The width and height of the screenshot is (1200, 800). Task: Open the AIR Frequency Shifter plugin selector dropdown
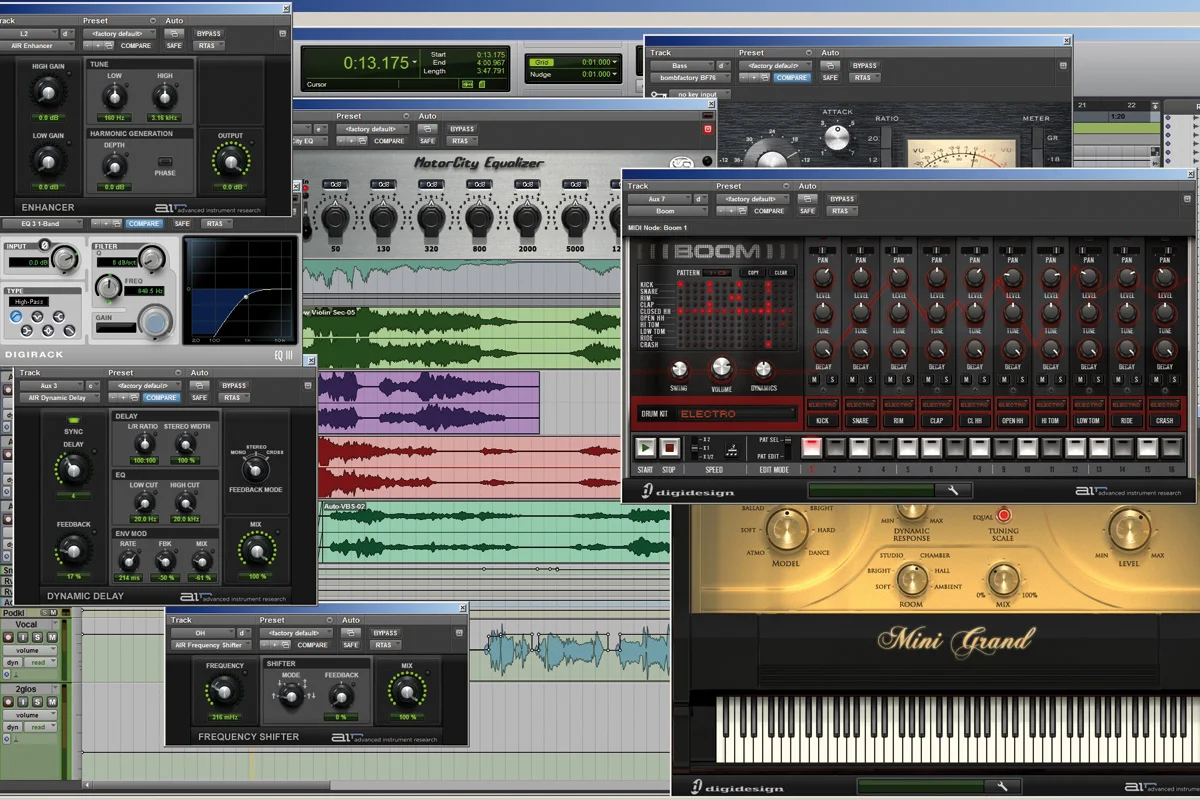212,645
